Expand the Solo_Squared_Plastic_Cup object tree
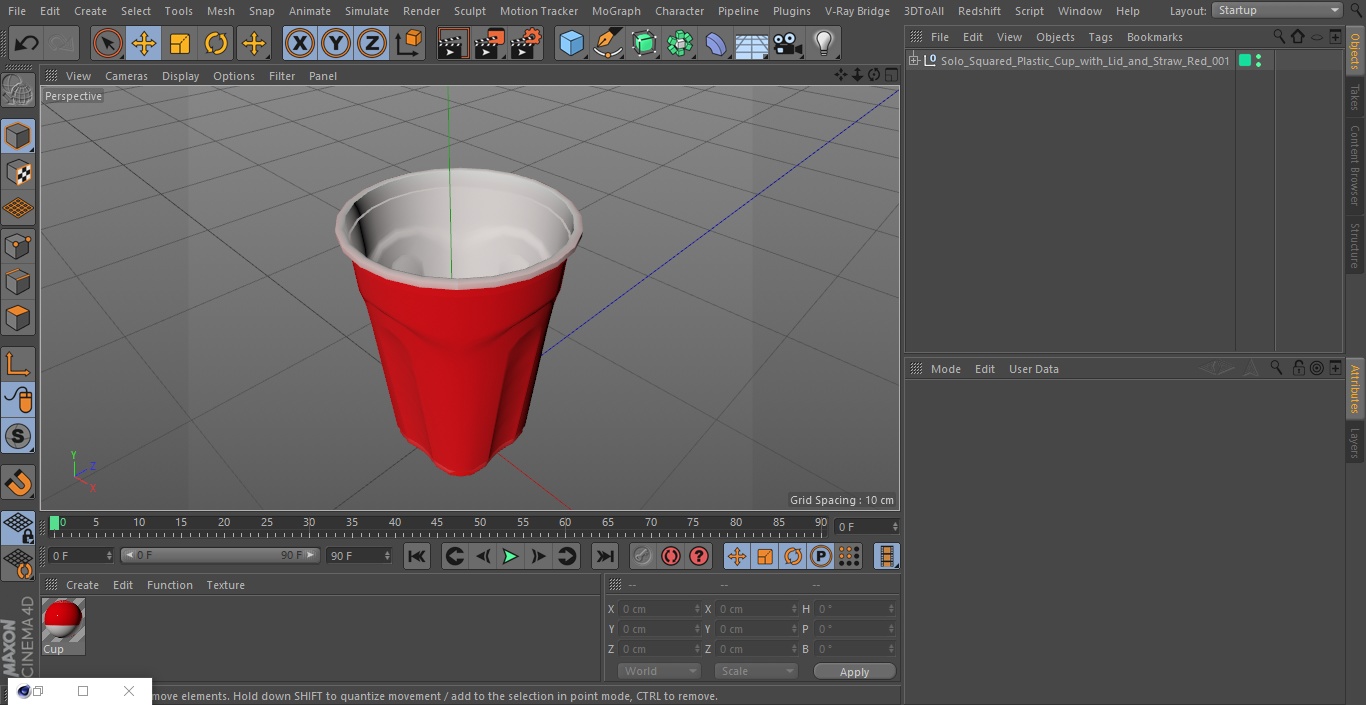1366x705 pixels. 913,61
